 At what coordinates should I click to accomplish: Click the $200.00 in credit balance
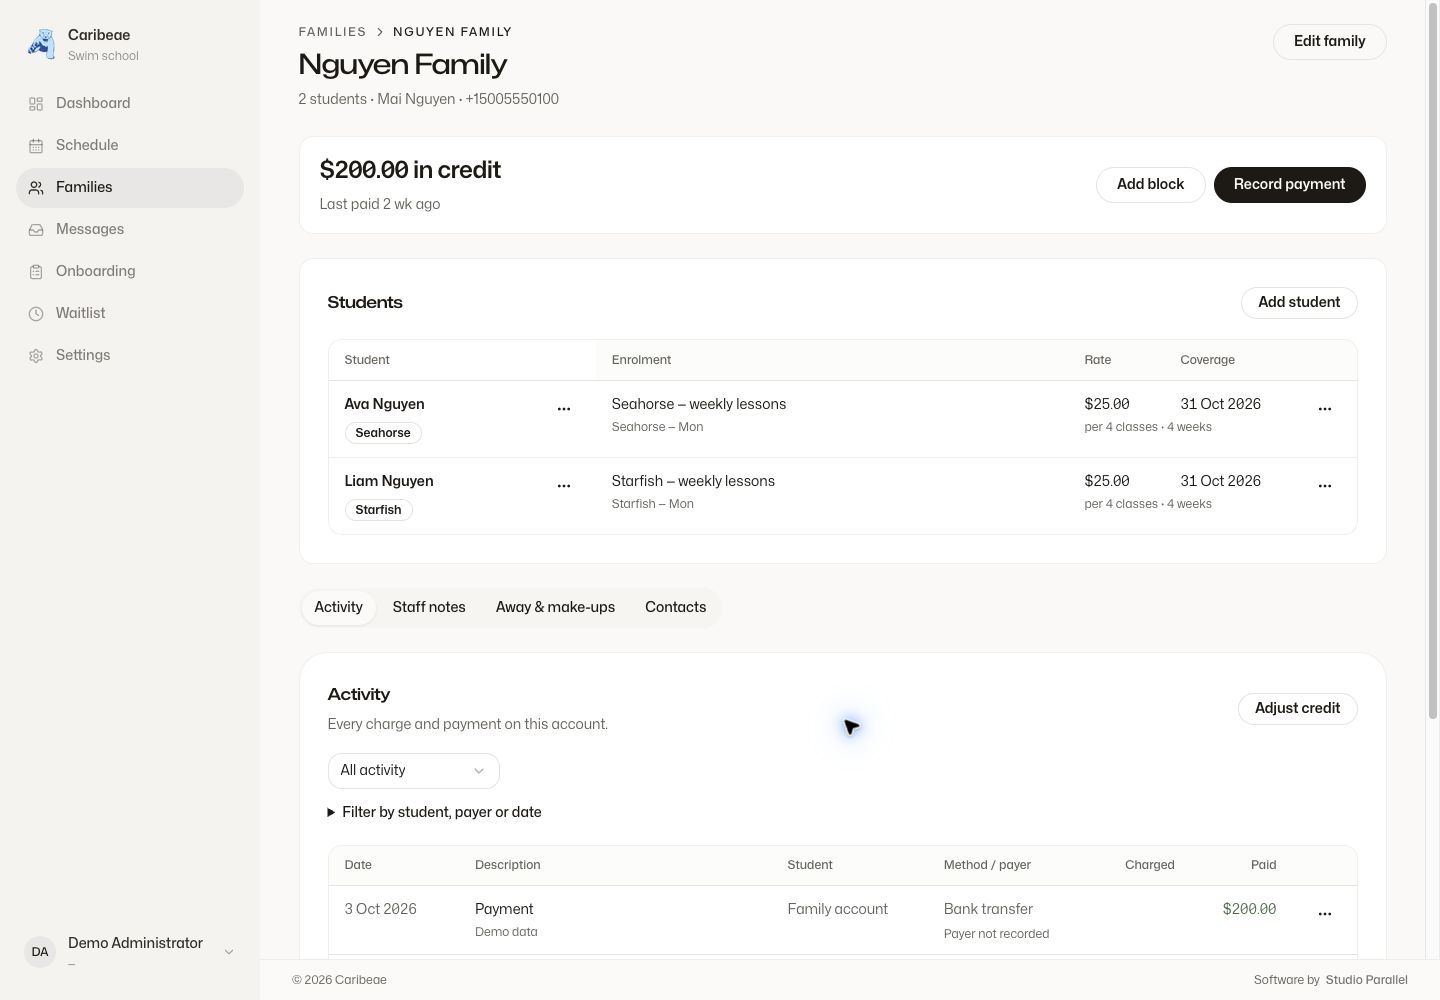point(410,171)
